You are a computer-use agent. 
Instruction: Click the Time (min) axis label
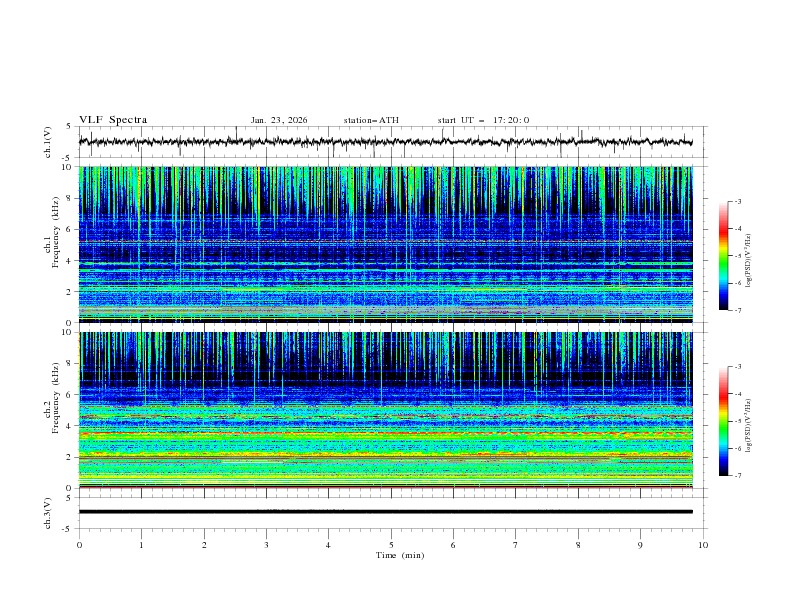391,555
